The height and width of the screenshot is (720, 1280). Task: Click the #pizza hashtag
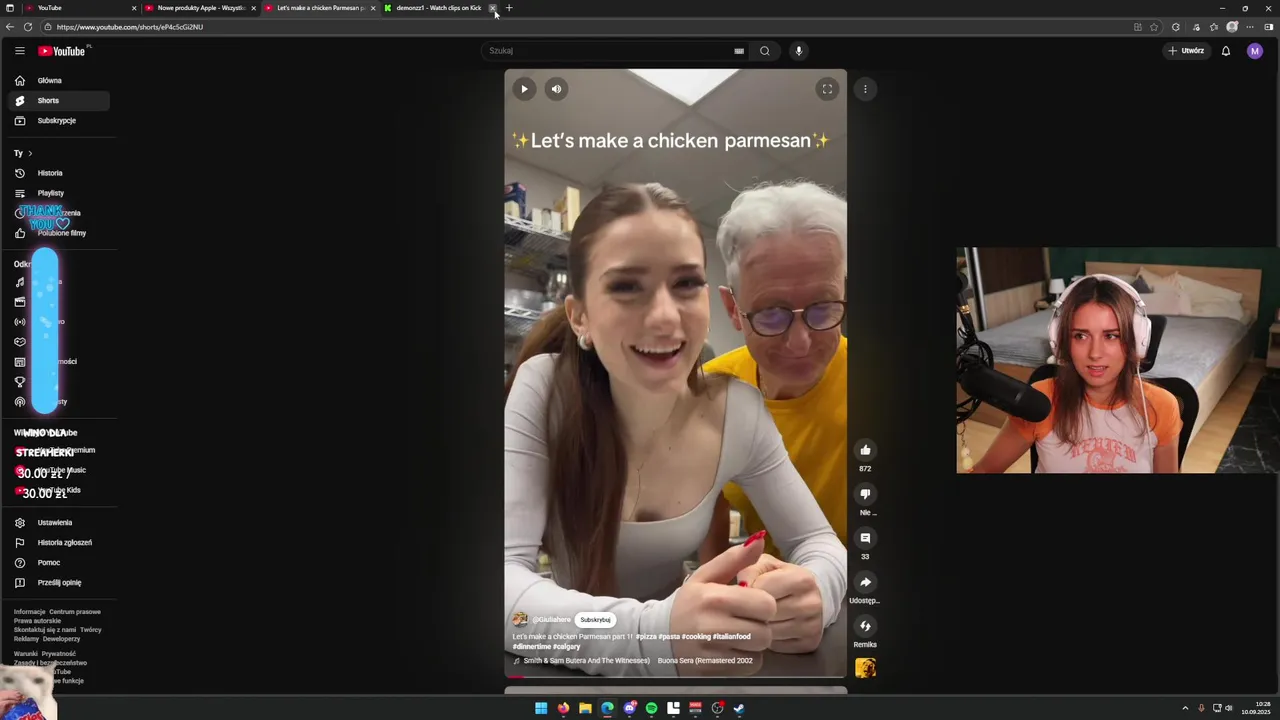pyautogui.click(x=645, y=637)
